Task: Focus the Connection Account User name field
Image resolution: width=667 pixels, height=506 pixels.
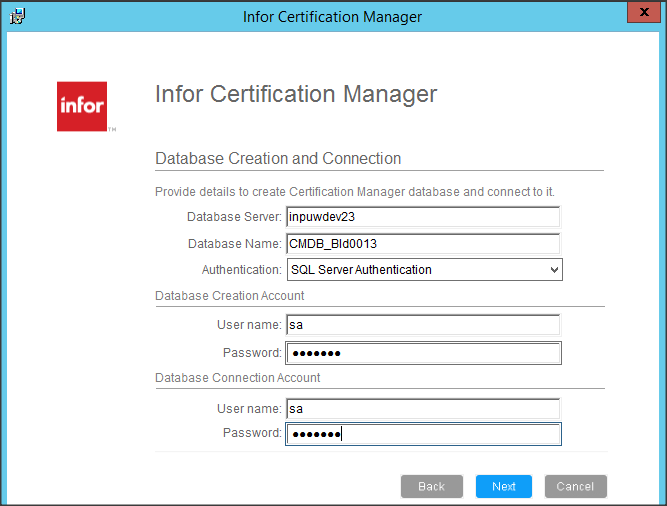Action: click(423, 409)
